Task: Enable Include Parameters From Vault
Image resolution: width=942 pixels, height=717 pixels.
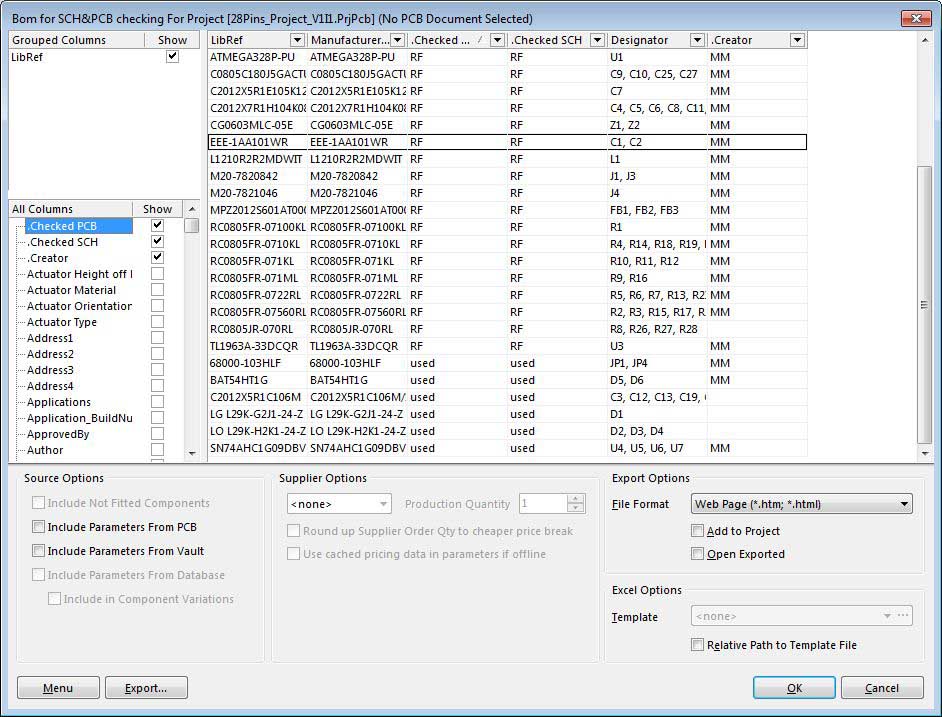Action: [x=39, y=551]
